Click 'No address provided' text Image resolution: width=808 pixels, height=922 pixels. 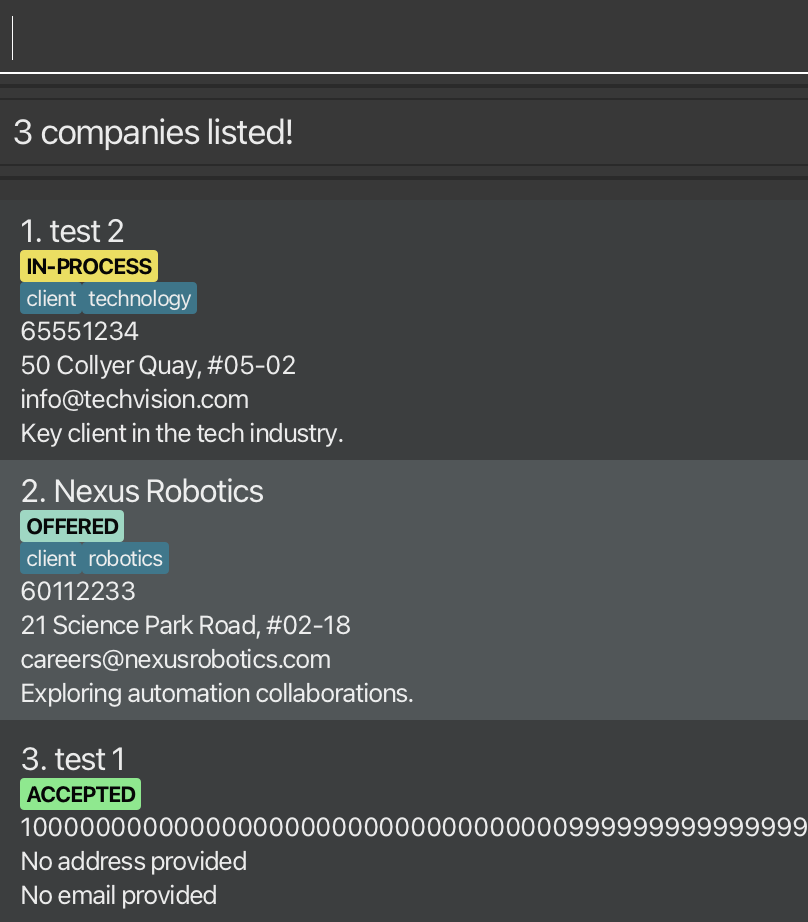pos(134,862)
